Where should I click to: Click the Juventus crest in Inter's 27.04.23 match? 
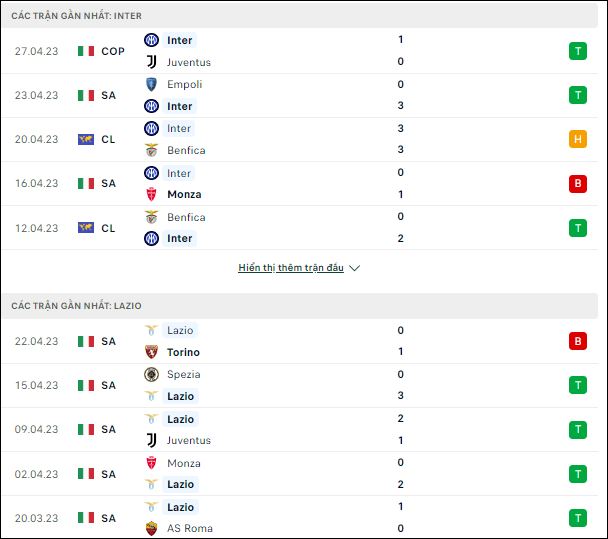click(152, 62)
